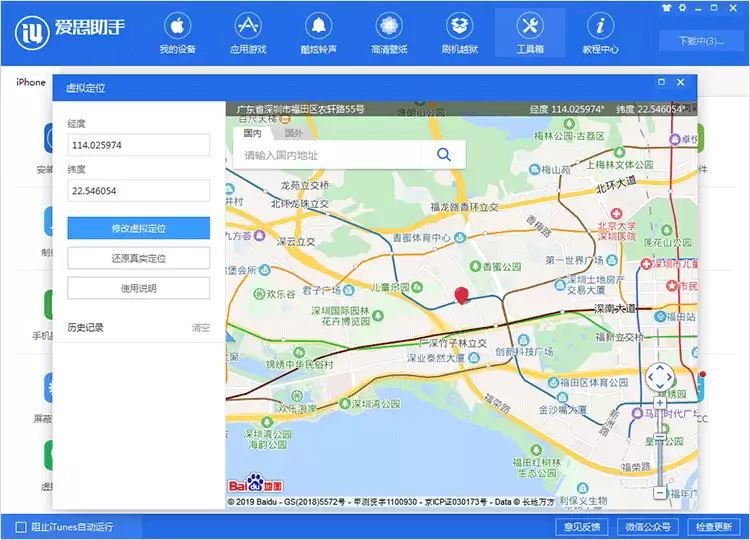
Task: Select 深业泰然大厦 marker on map
Action: (x=474, y=357)
